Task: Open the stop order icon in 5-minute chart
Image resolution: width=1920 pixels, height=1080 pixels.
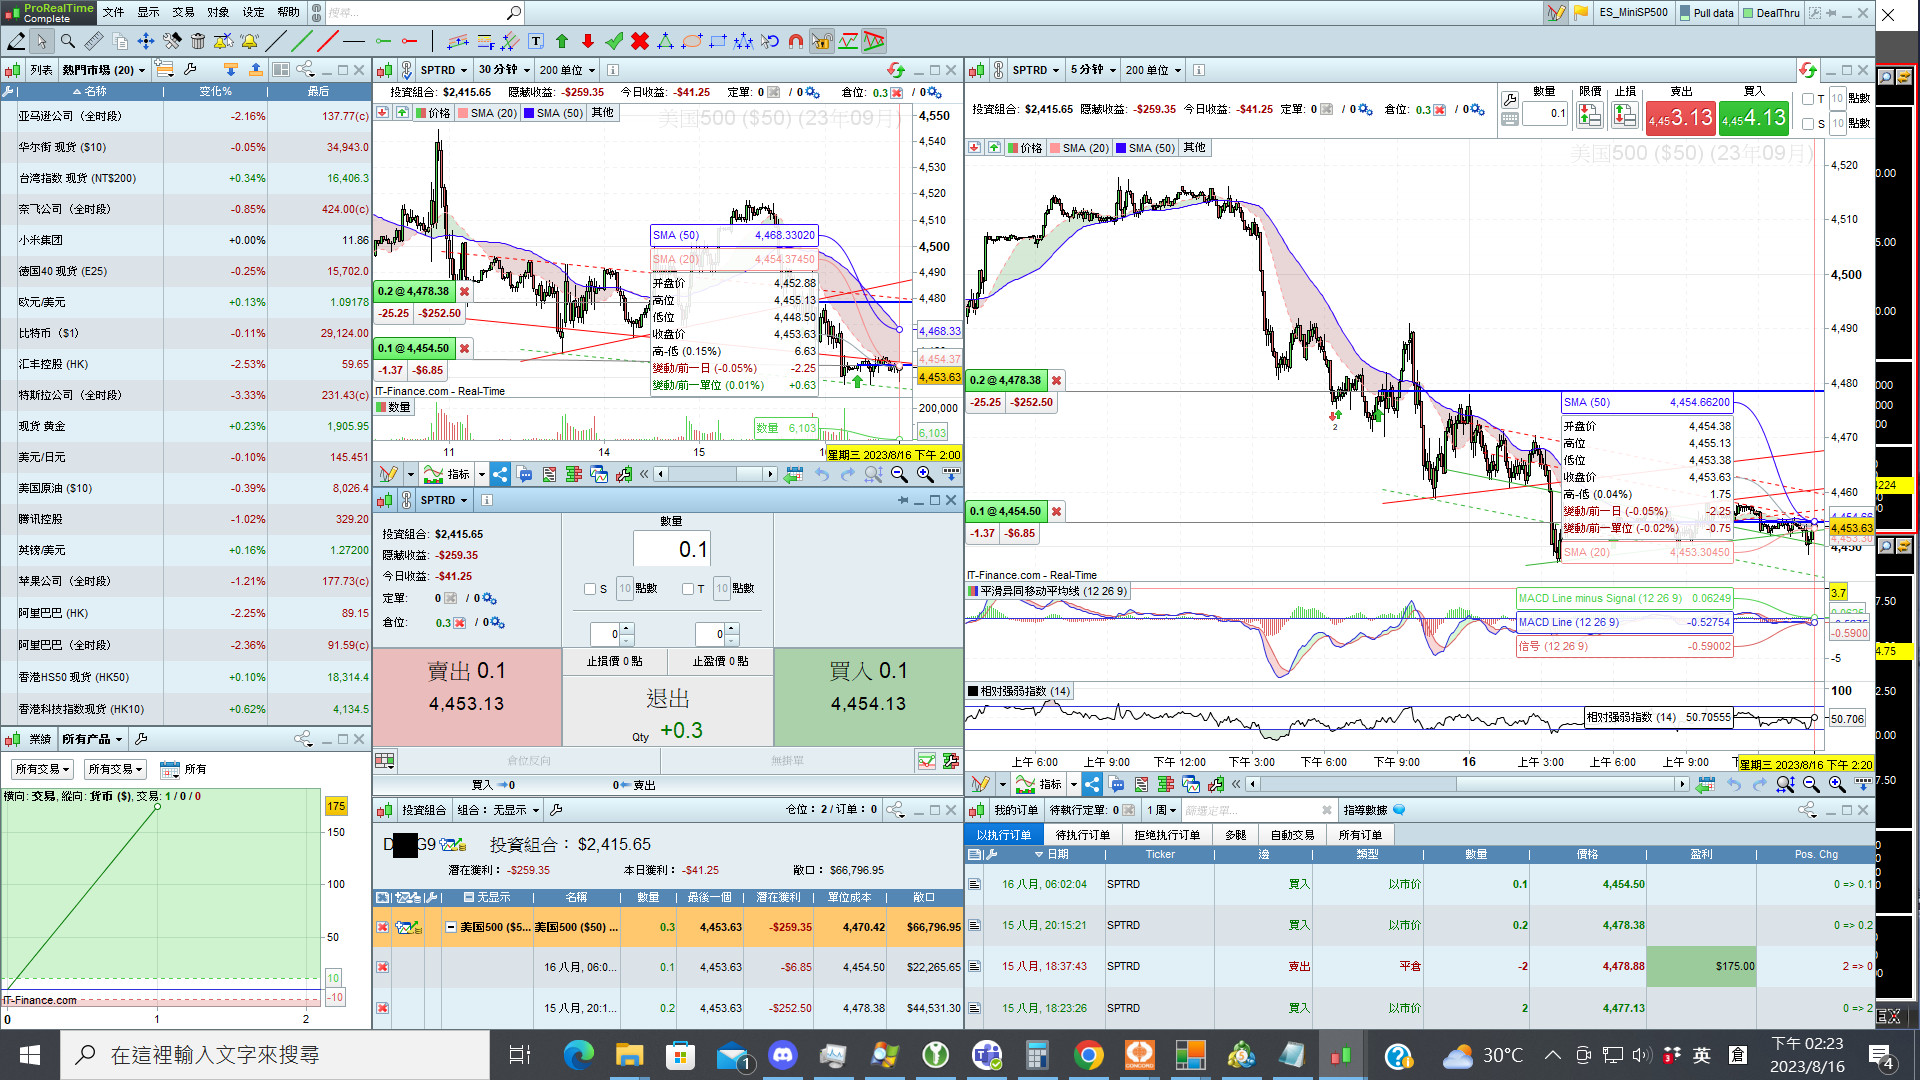Action: click(x=1625, y=115)
